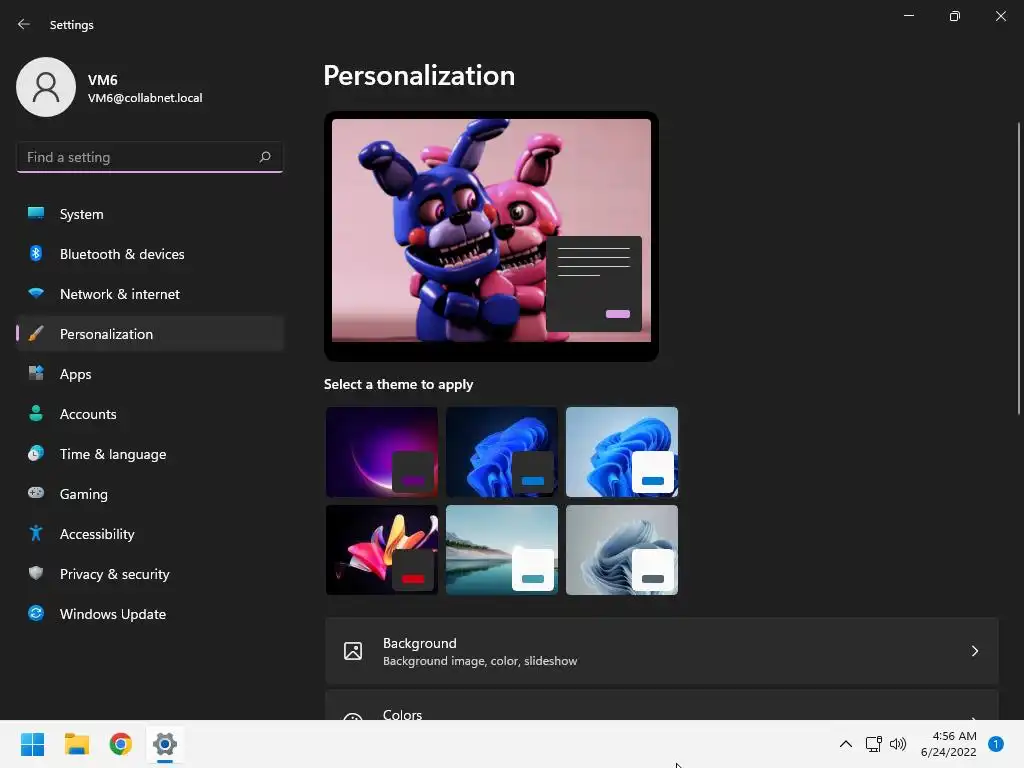Show hidden tray icons
Image resolution: width=1024 pixels, height=768 pixels.
coord(846,744)
